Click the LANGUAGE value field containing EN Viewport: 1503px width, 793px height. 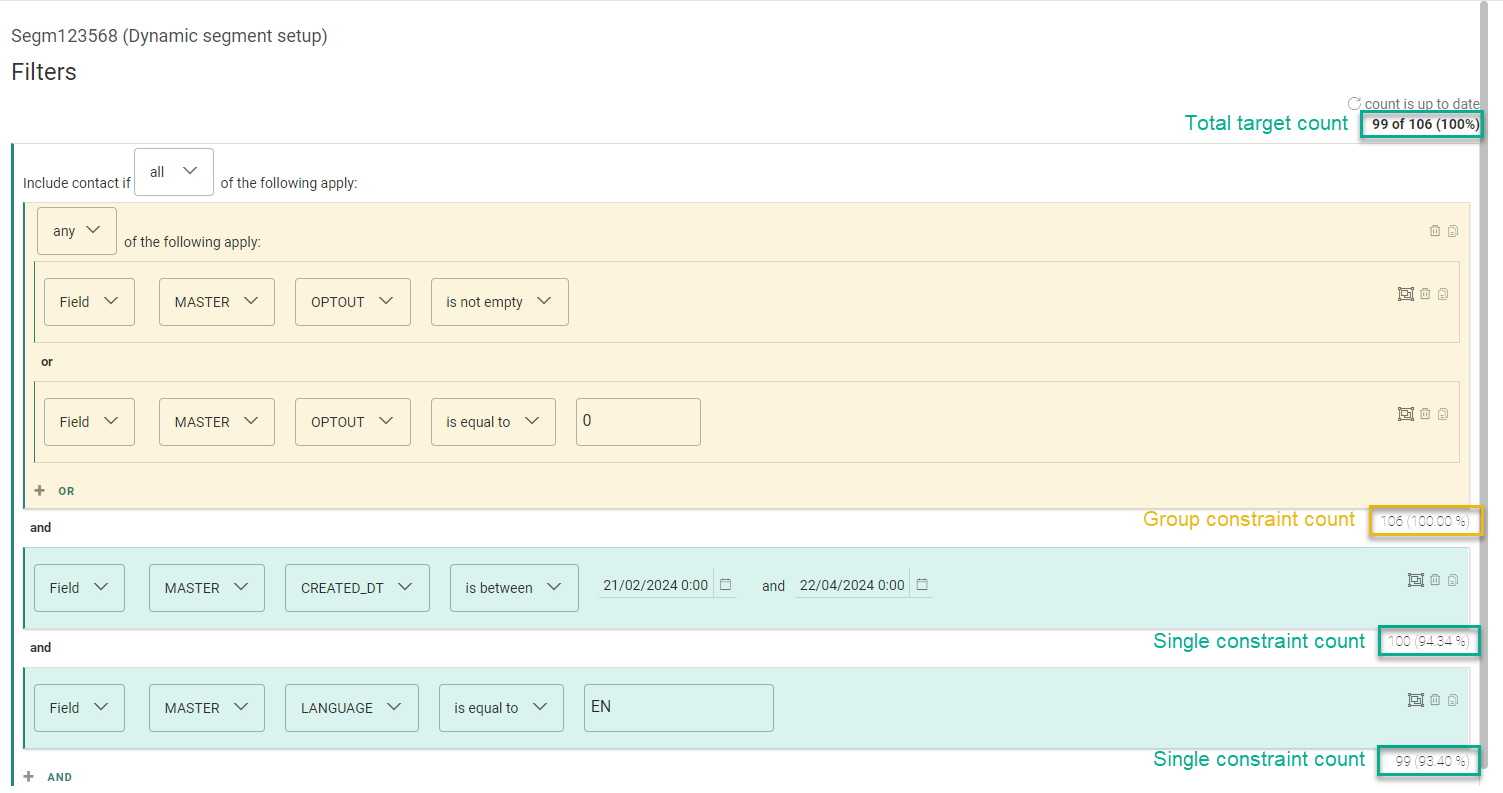pos(678,708)
